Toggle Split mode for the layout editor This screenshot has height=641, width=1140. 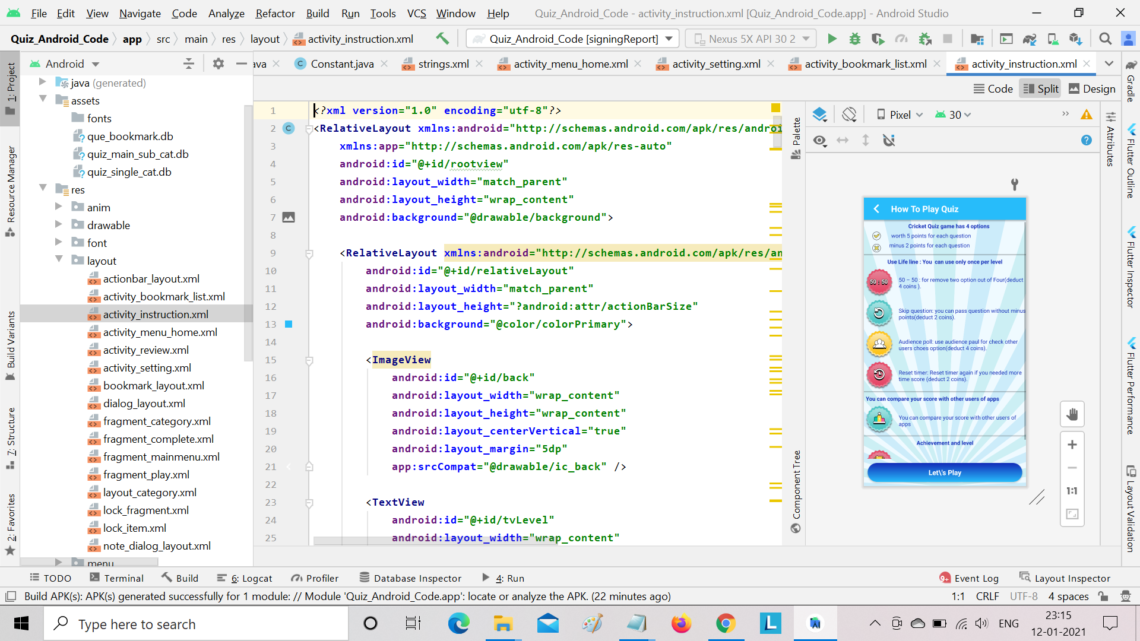click(x=1040, y=88)
